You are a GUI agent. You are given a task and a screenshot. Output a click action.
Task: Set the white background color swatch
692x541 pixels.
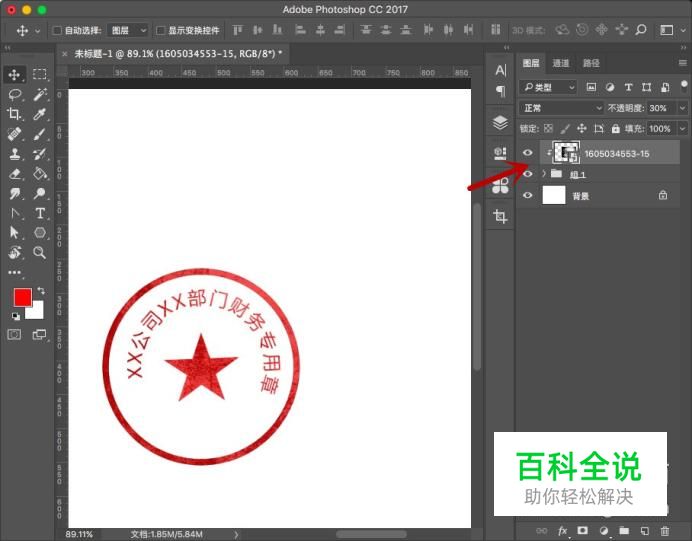tap(37, 312)
